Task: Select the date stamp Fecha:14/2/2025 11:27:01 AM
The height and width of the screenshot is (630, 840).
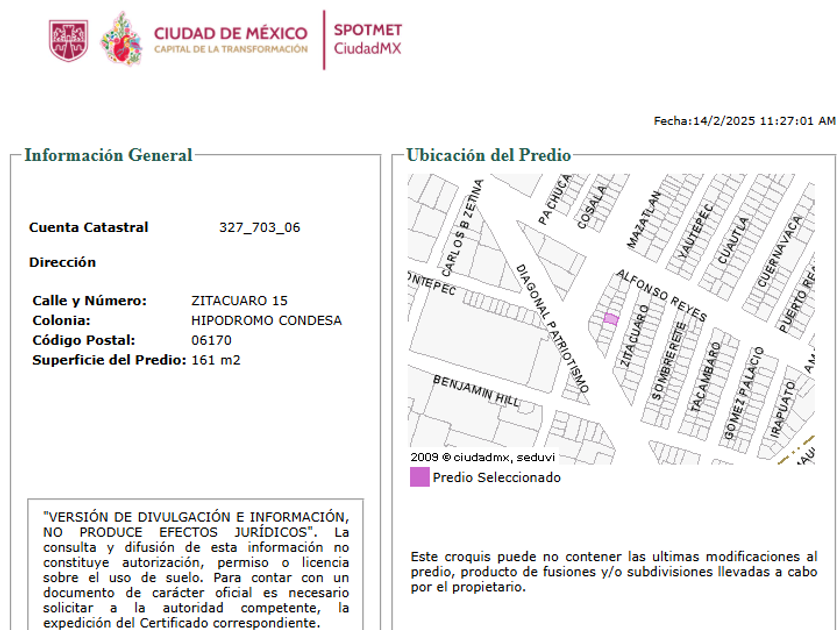Action: (744, 121)
